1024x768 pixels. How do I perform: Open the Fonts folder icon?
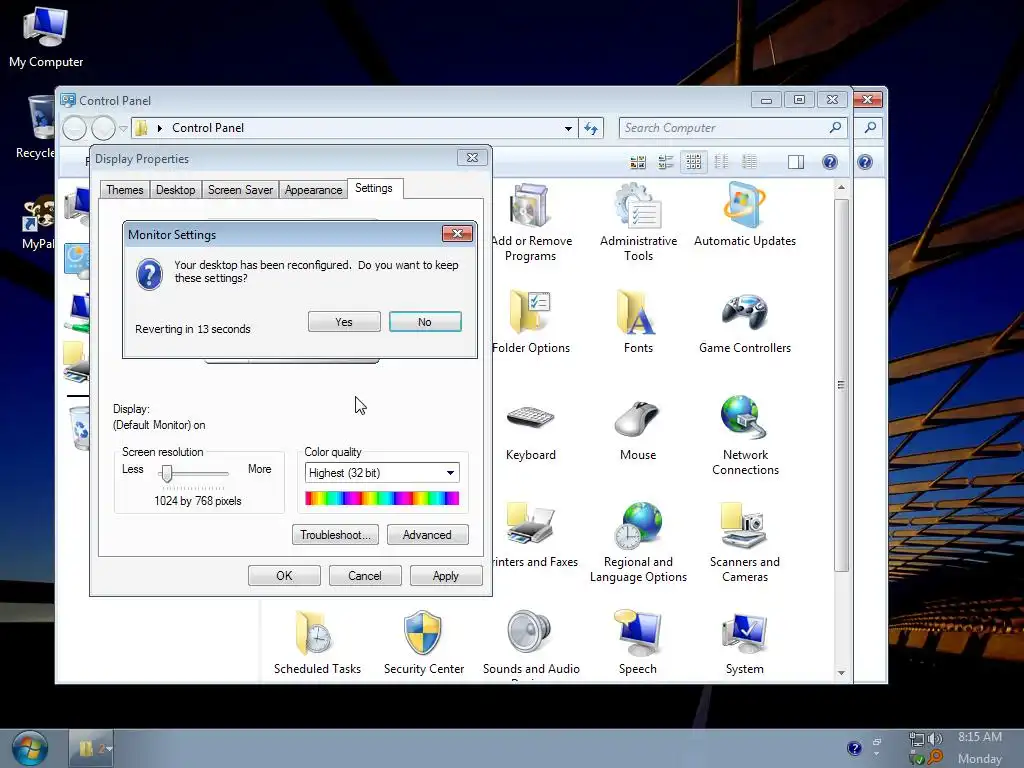pos(638,323)
